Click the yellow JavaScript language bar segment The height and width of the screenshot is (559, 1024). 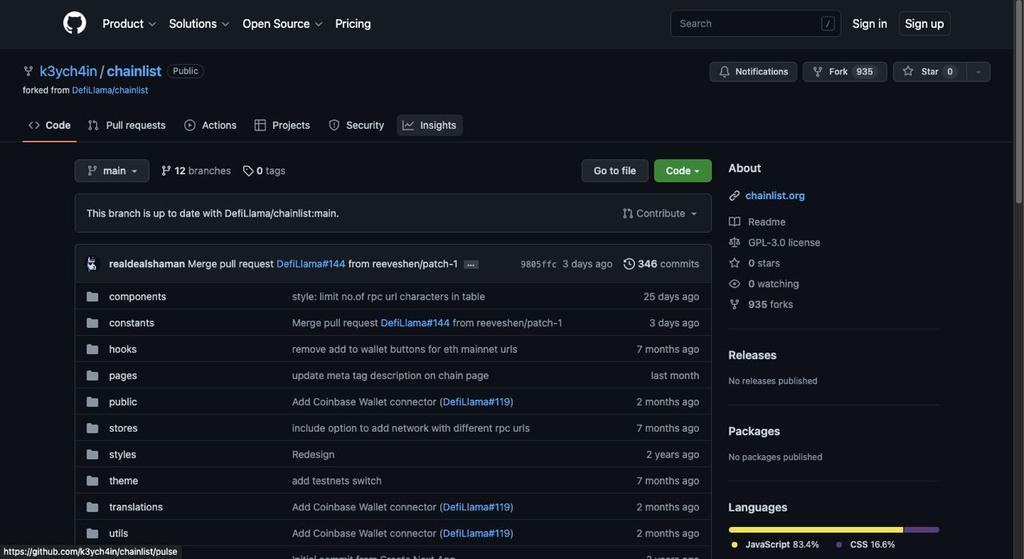pos(816,530)
